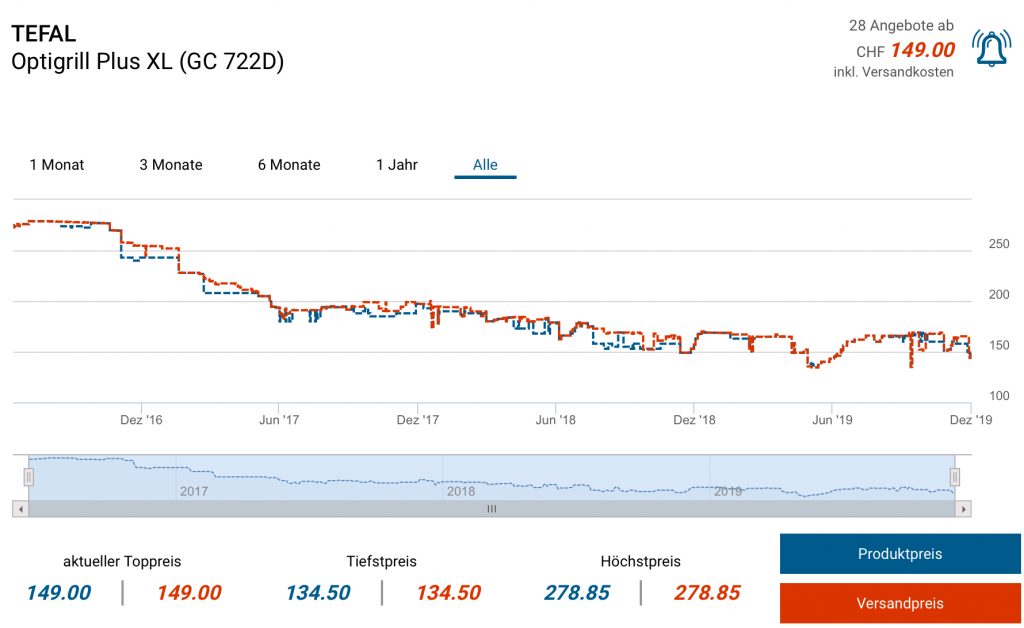Click the Tiefstpreis blue 134.50 value
This screenshot has width=1024, height=628.
click(x=318, y=593)
